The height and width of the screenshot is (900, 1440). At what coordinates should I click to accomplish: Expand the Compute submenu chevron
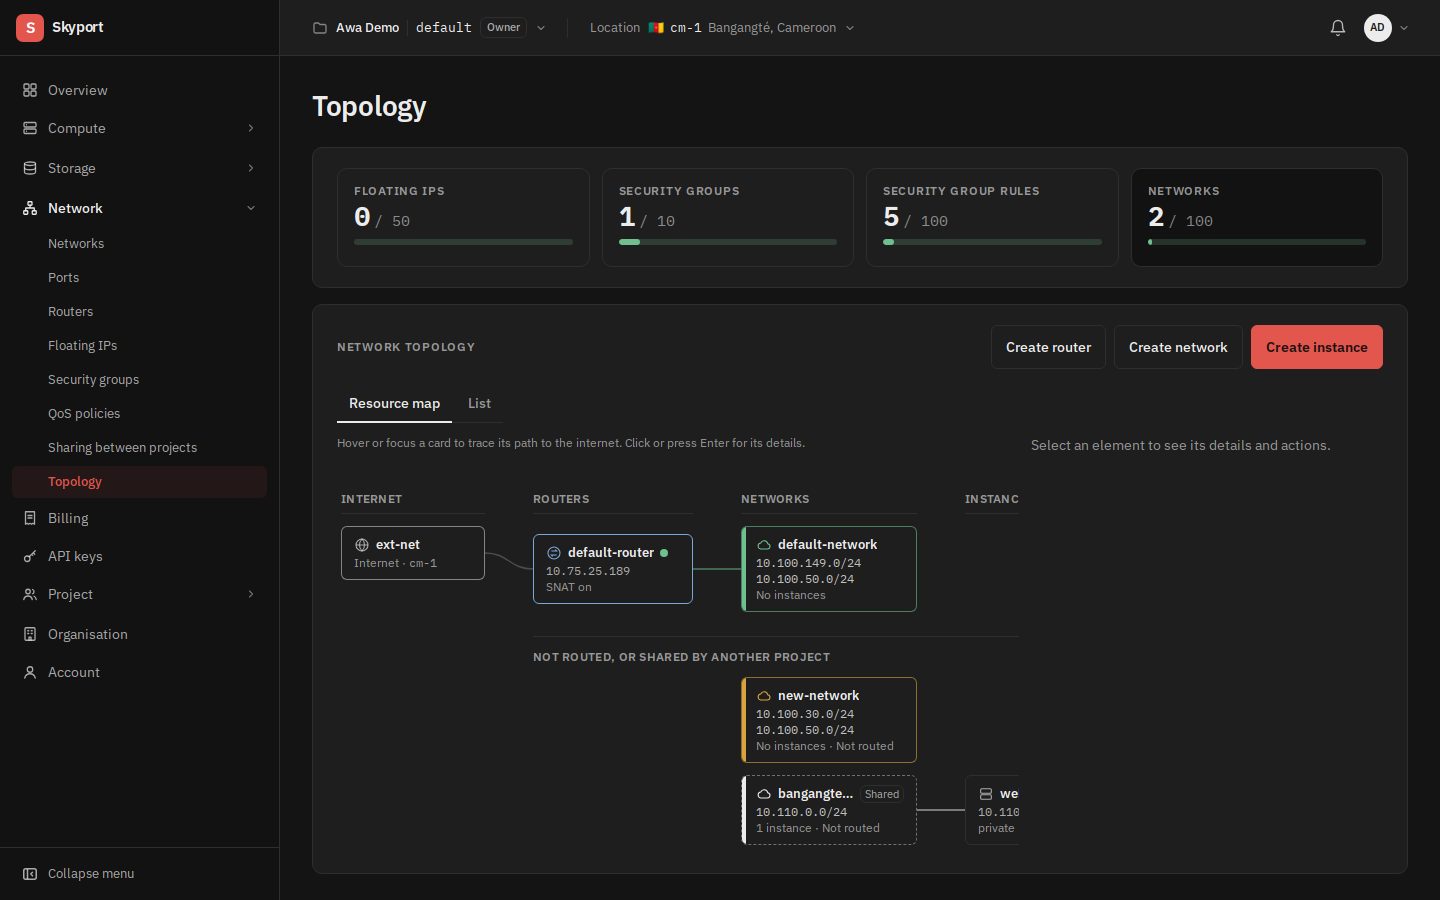pyautogui.click(x=251, y=128)
